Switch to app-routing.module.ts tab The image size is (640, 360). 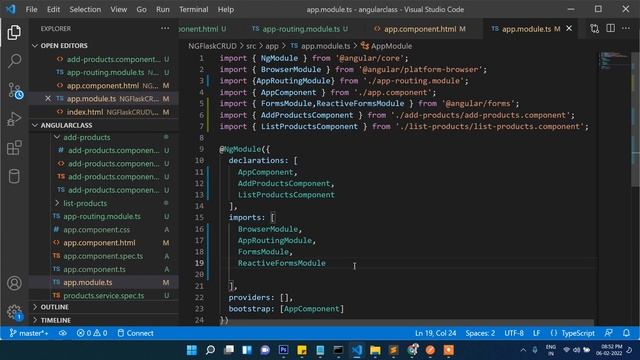click(300, 29)
